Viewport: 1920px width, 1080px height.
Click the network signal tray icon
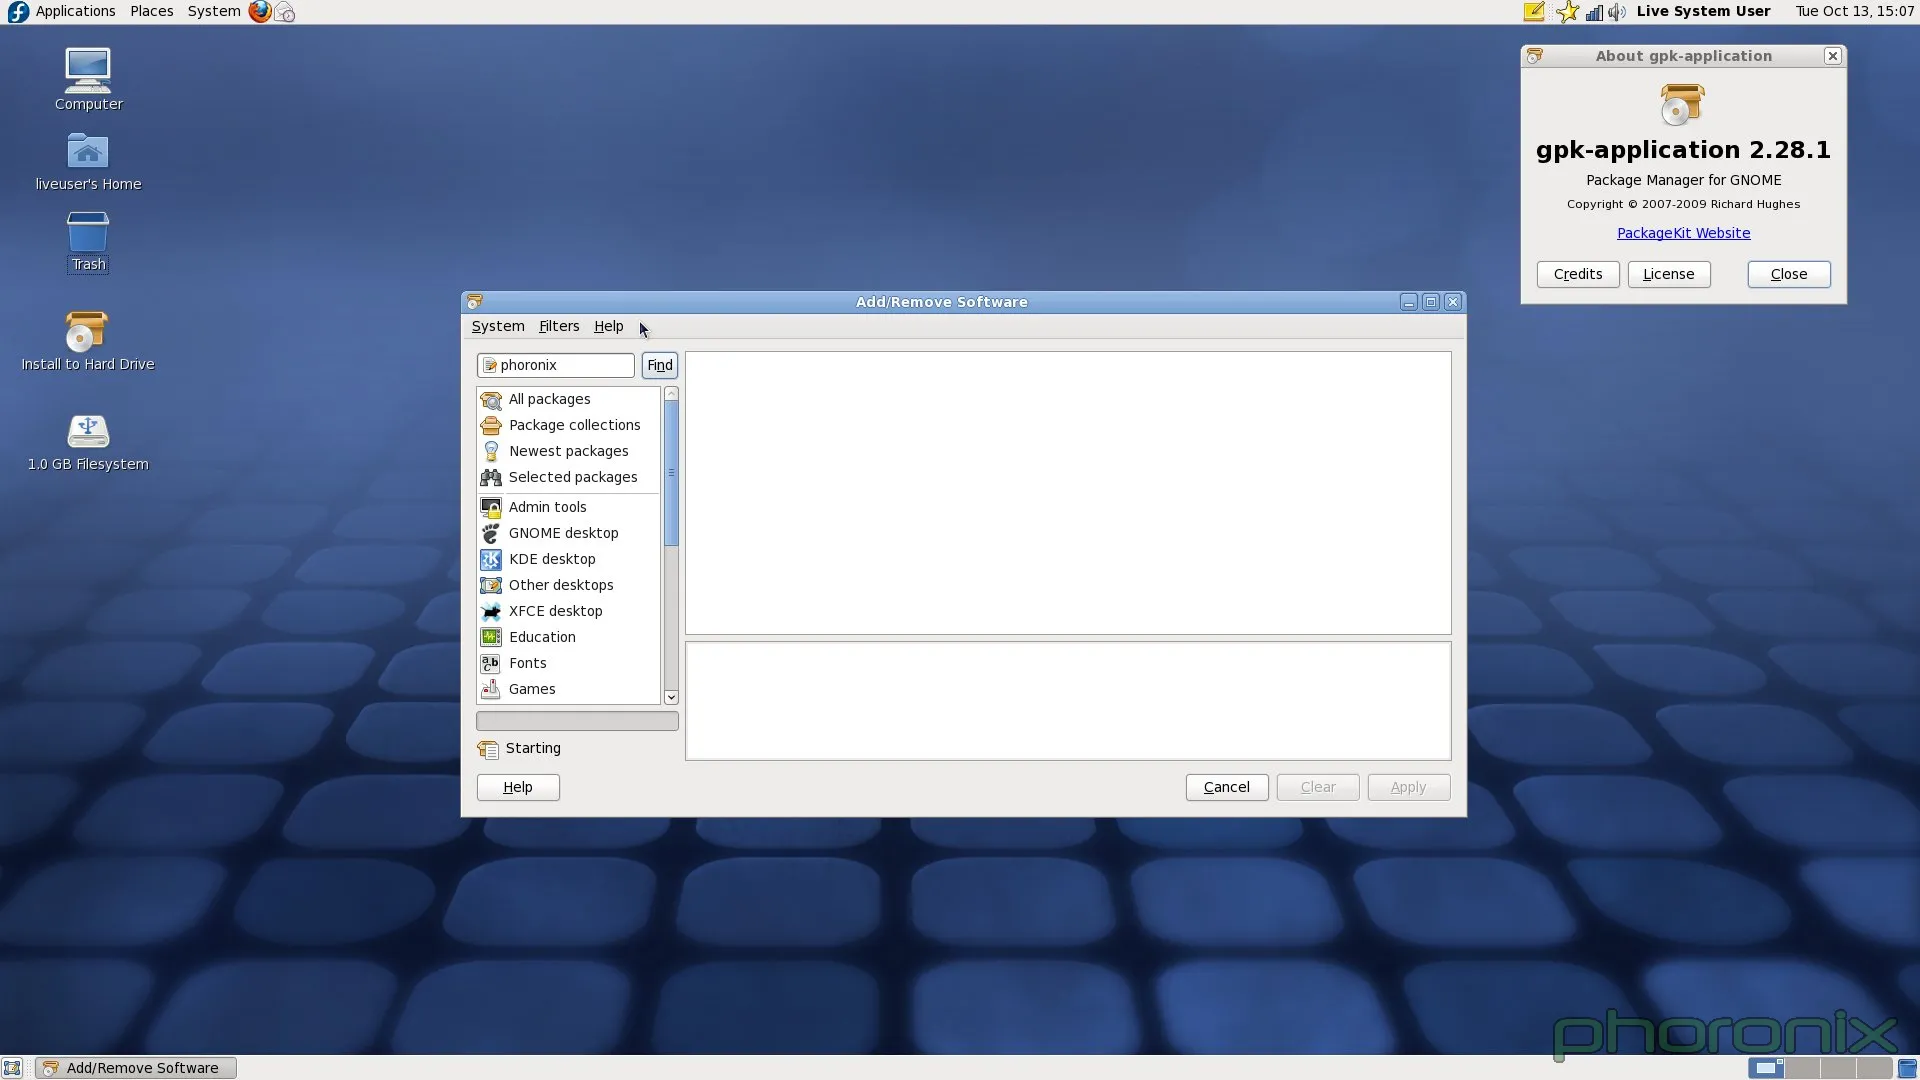point(1594,12)
